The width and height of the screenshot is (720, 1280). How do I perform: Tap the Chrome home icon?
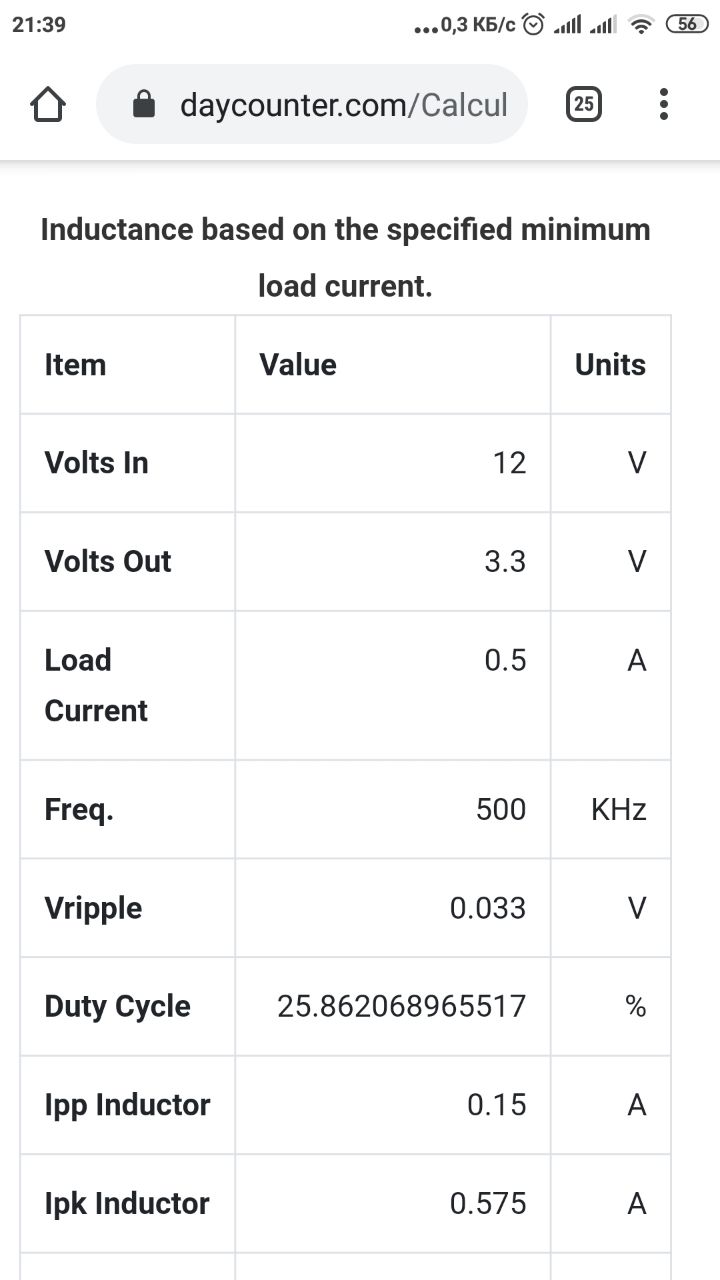pyautogui.click(x=48, y=105)
